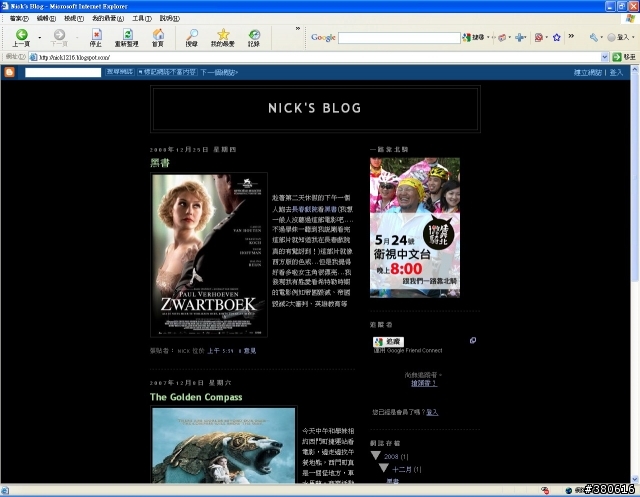Click the grayed Forward arrow button
The image size is (640, 497).
point(59,38)
